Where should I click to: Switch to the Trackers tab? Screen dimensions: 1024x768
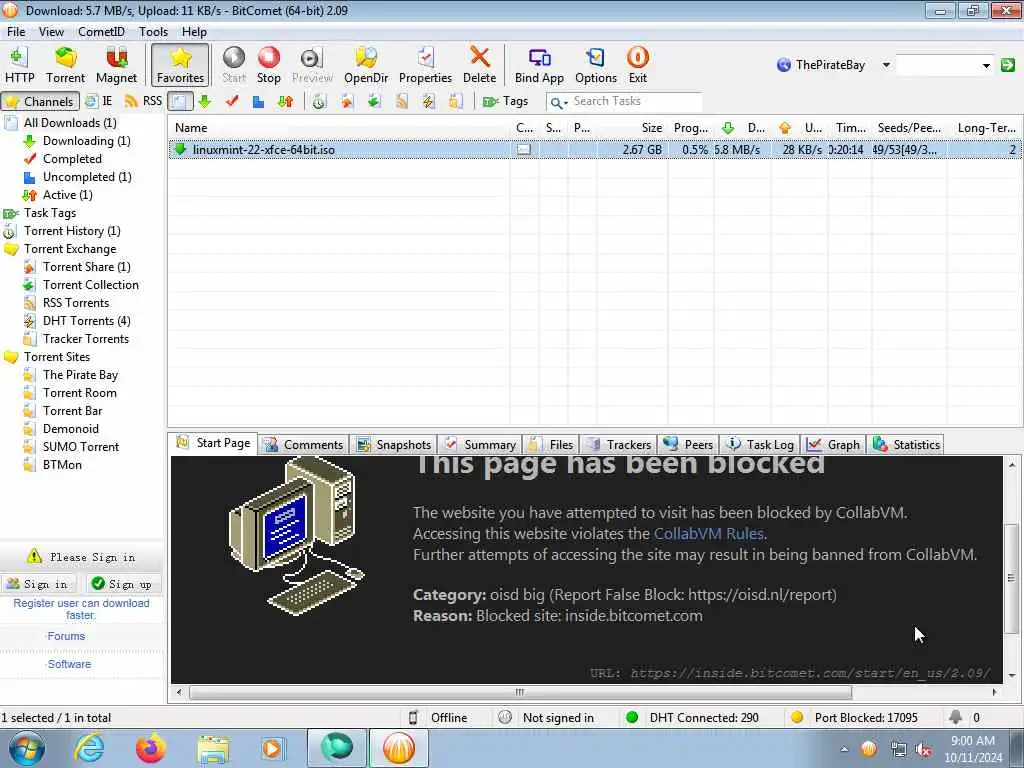click(x=619, y=445)
